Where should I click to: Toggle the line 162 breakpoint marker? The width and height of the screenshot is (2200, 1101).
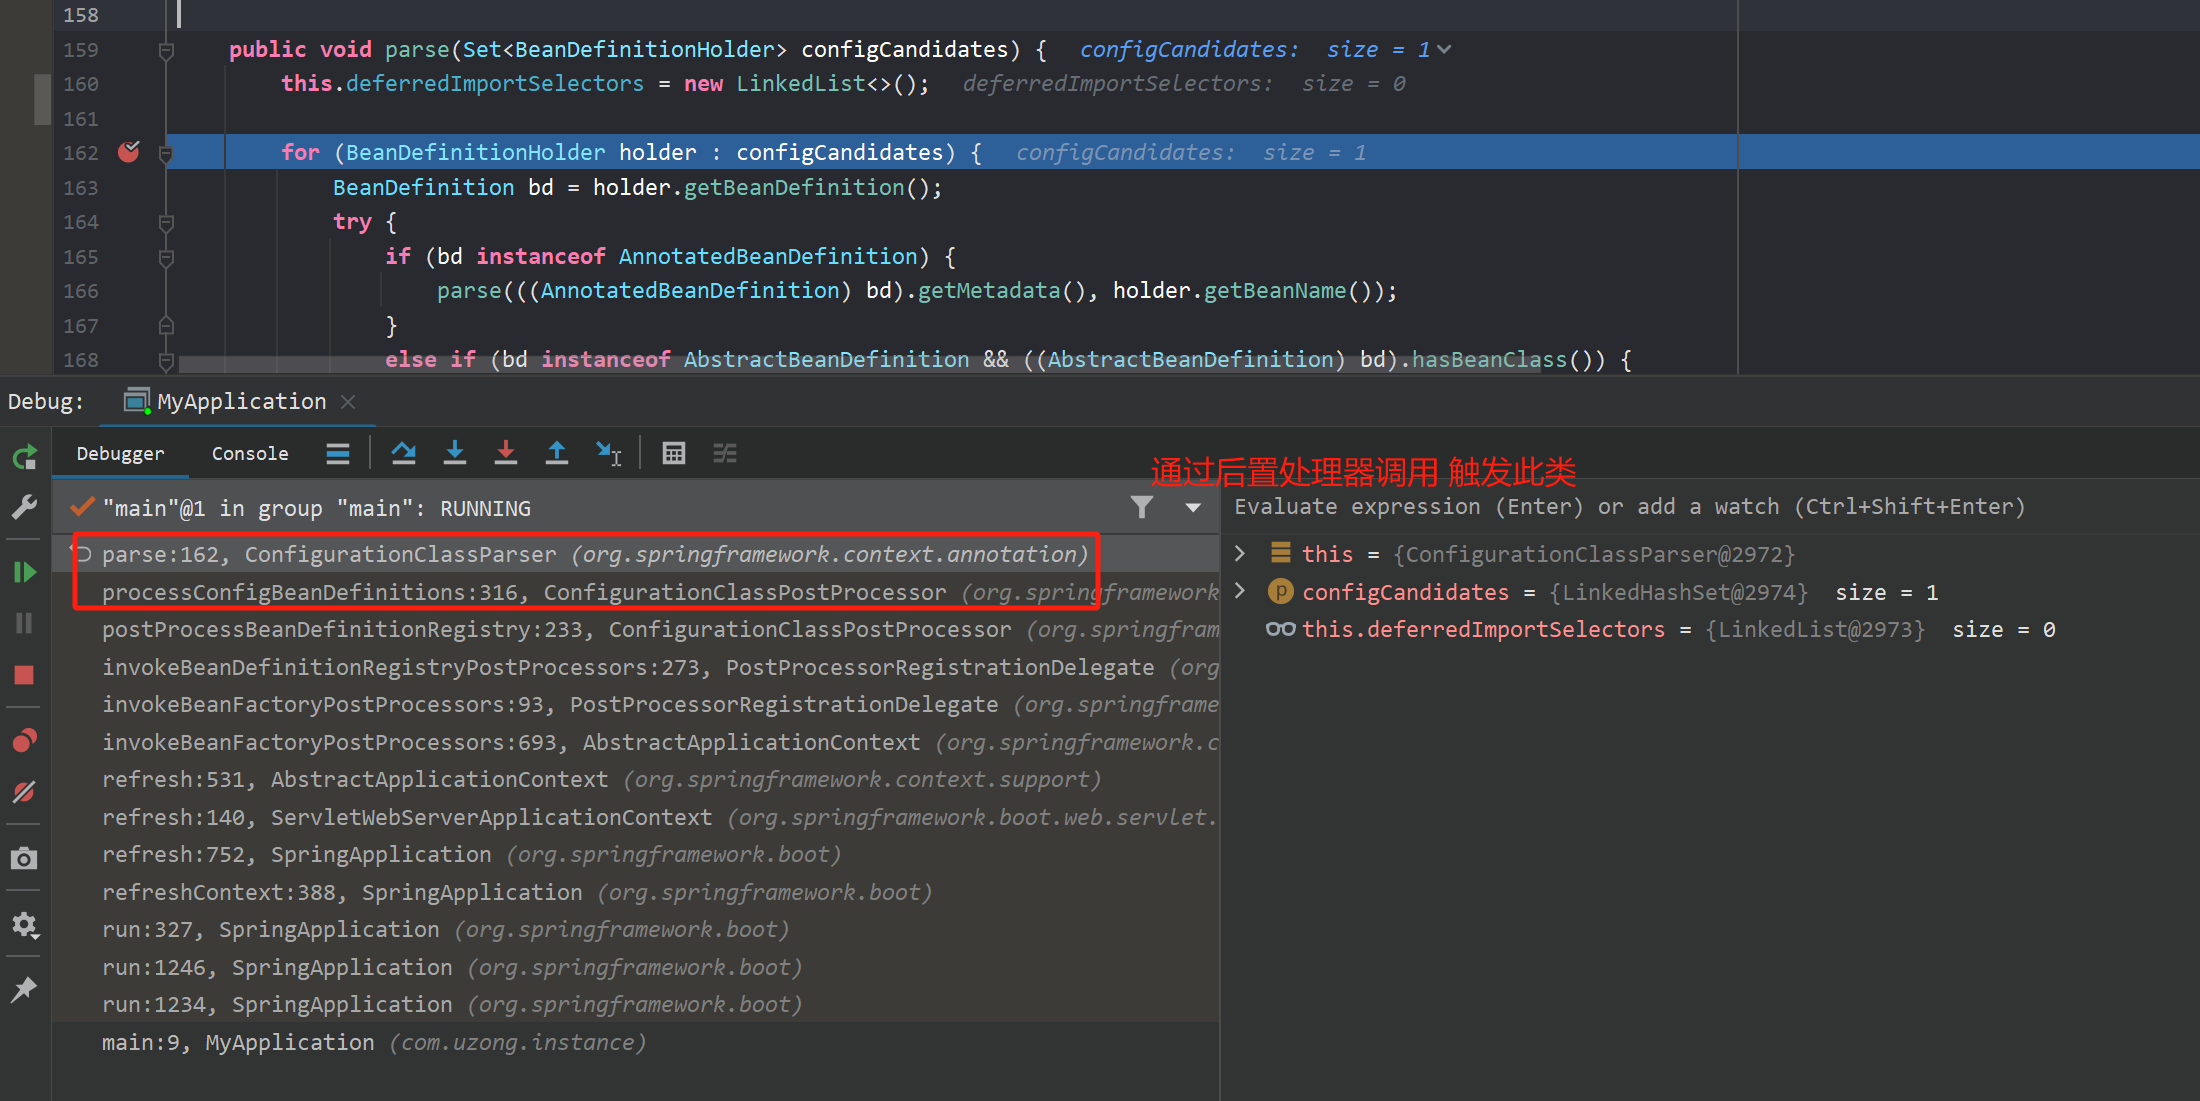(x=129, y=152)
